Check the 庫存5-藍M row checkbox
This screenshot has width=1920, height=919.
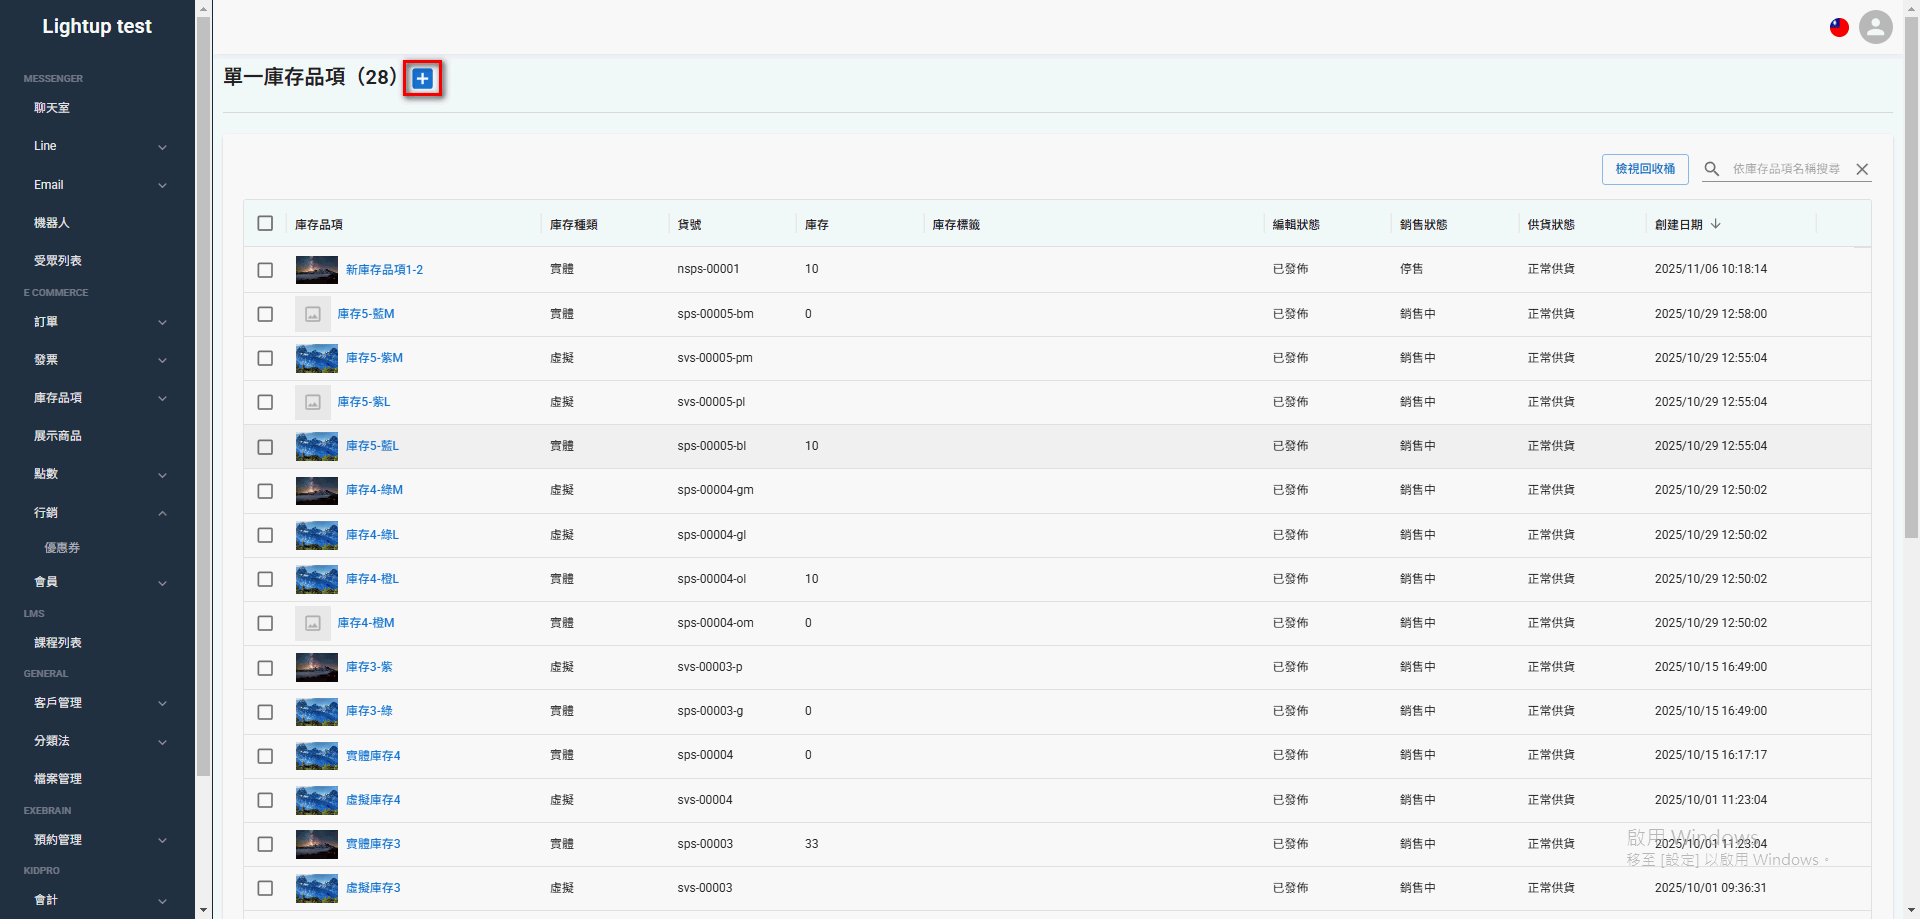[265, 314]
